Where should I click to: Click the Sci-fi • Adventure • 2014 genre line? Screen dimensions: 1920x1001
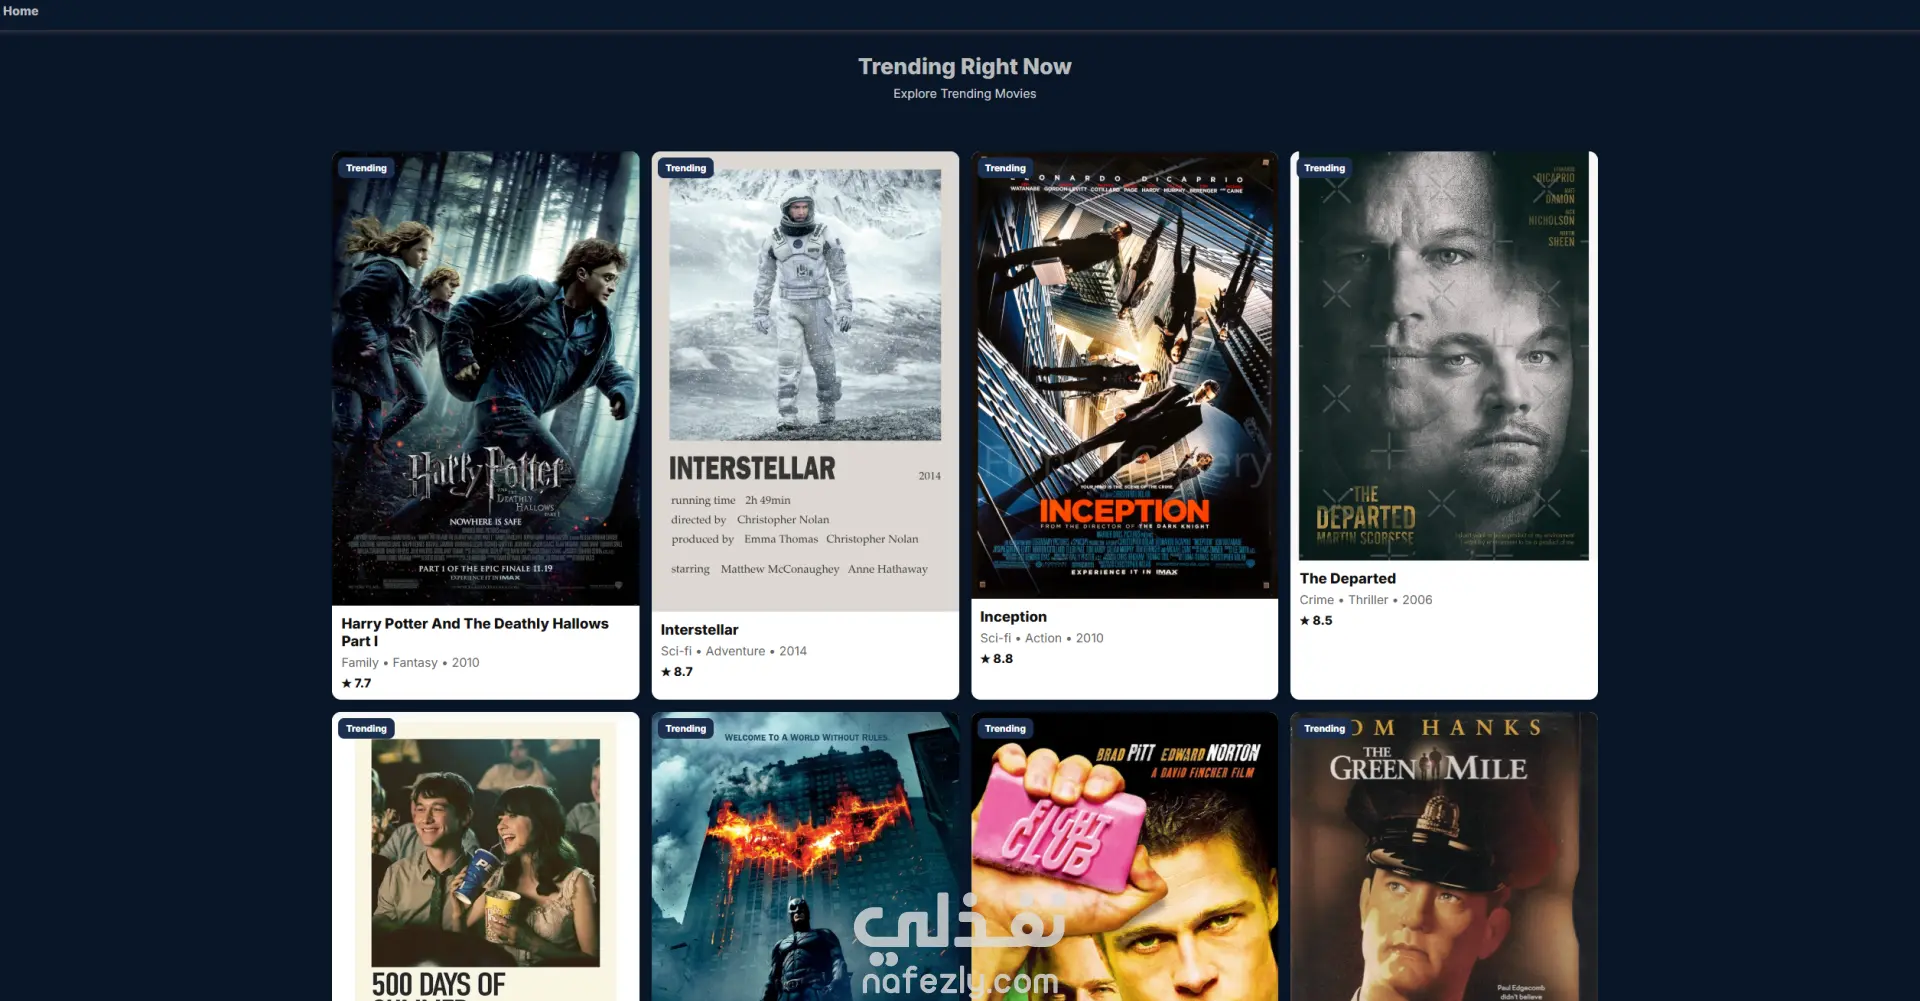[733, 651]
